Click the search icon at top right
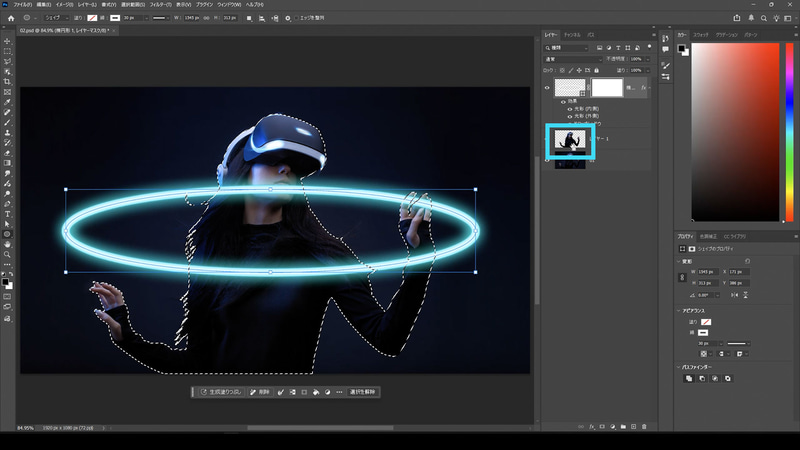This screenshot has height=450, width=800. pyautogui.click(x=764, y=18)
